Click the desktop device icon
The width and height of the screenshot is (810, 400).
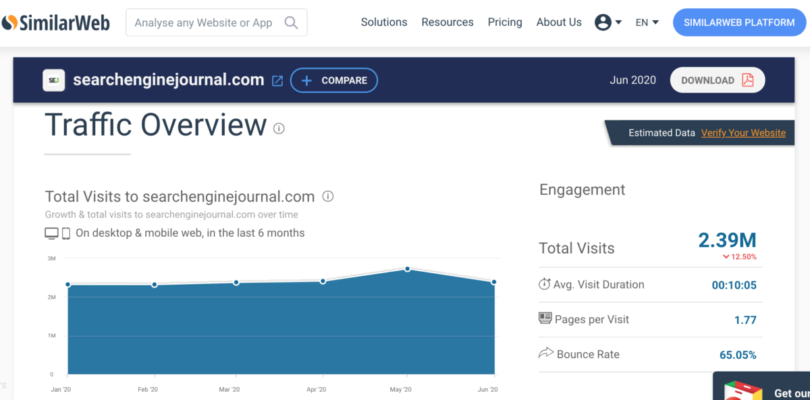52,234
